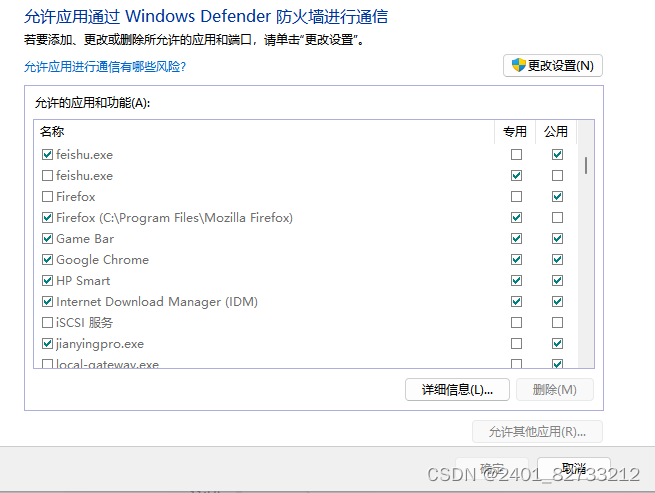Screen dimensions: 655x493
Task: Click the 确定 button
Action: [x=492, y=468]
